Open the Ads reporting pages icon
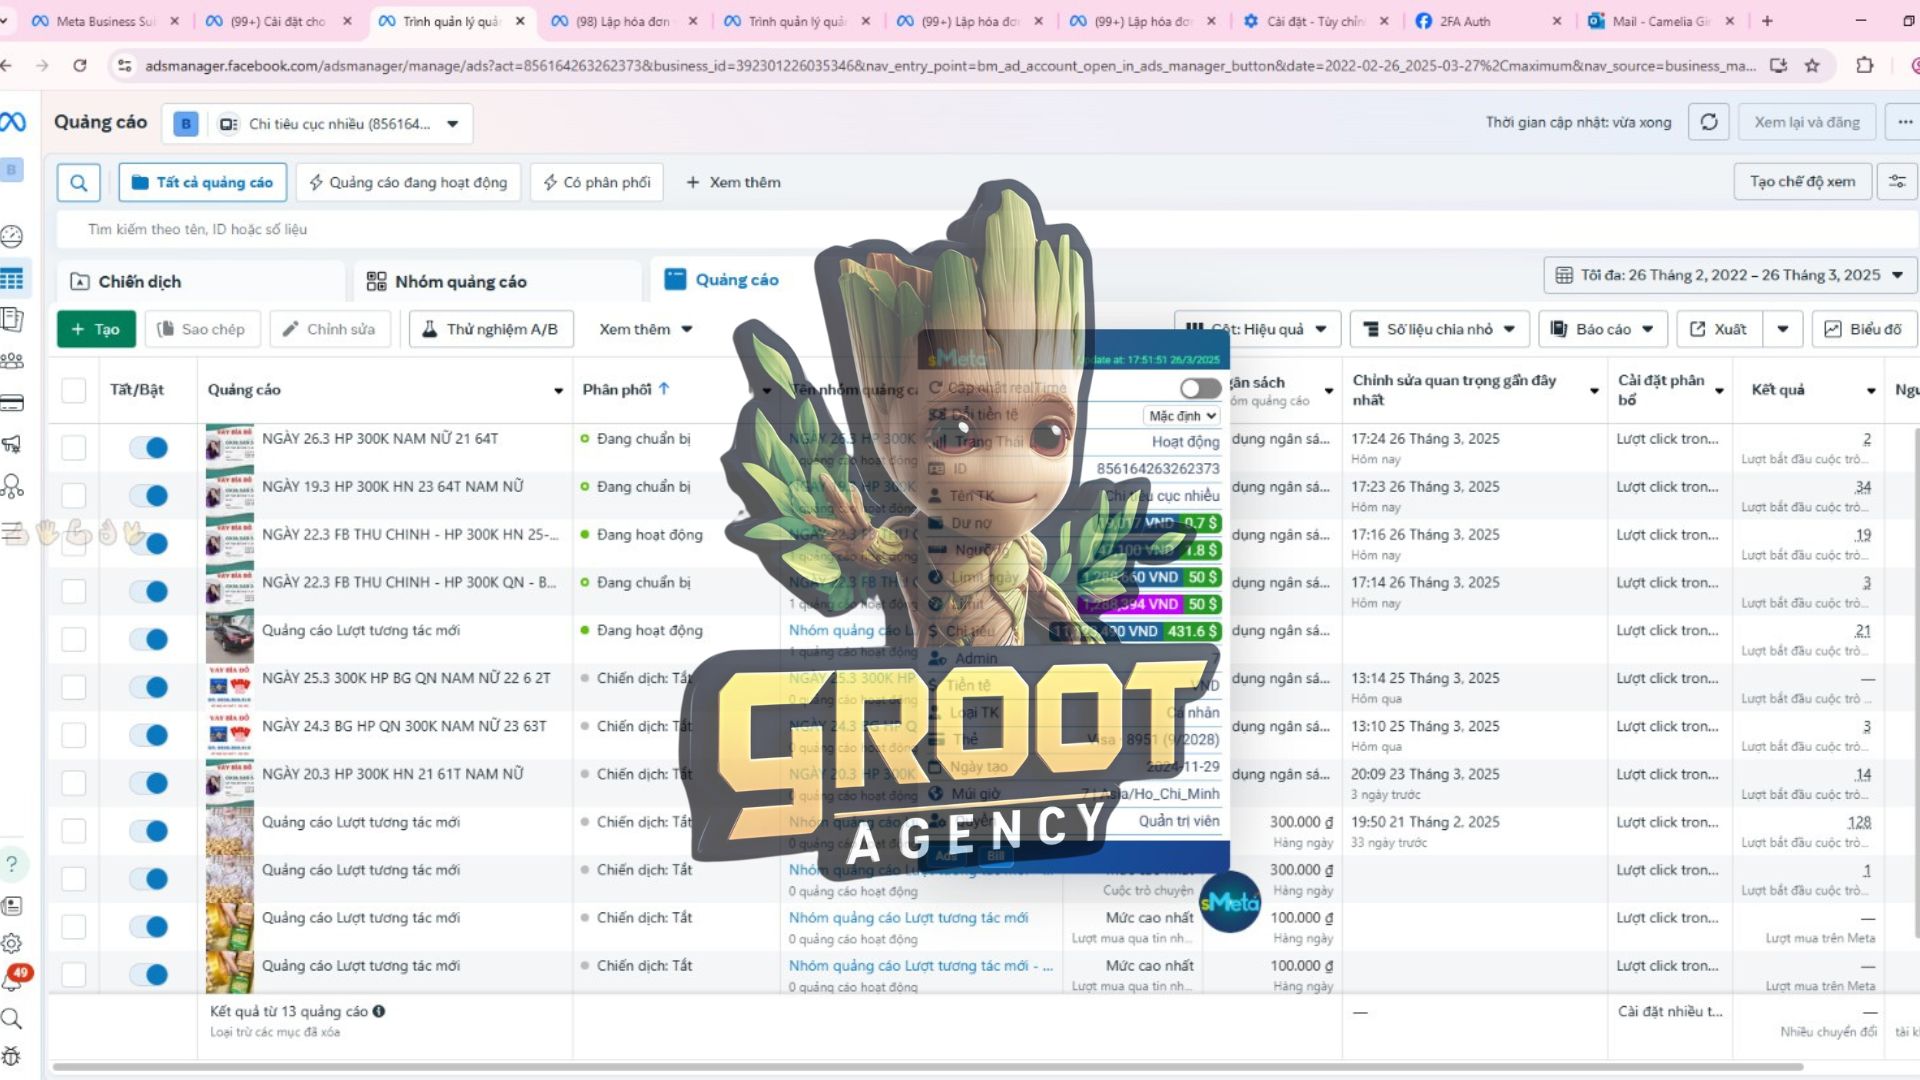1920x1080 pixels. [x=12, y=320]
